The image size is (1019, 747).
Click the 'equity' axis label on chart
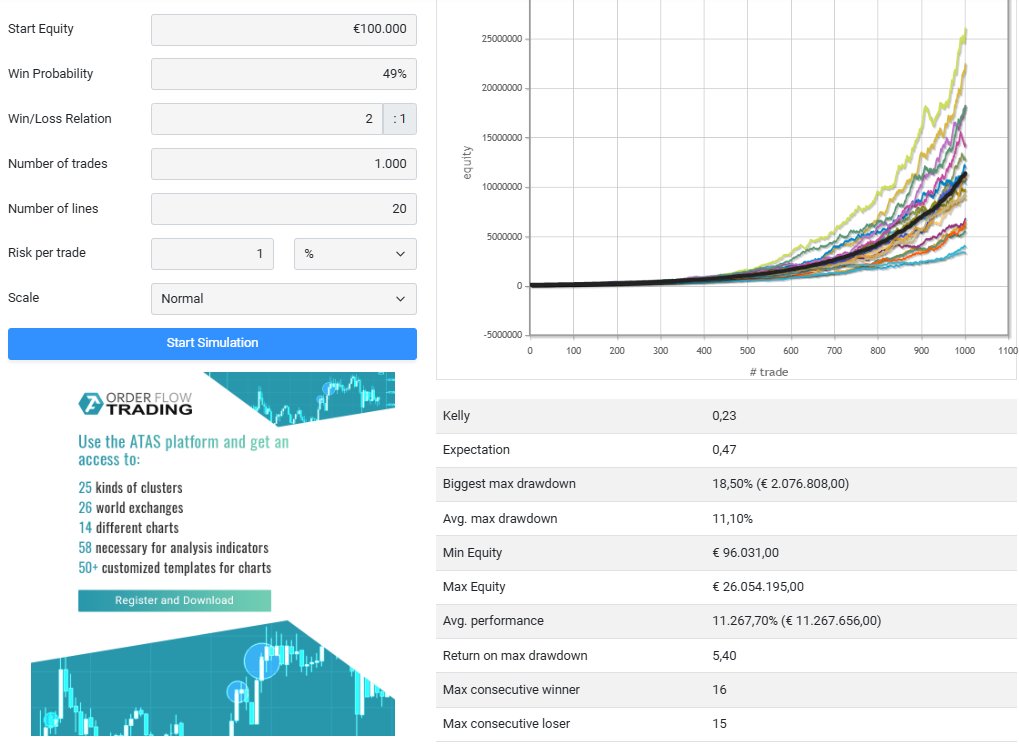tap(467, 163)
